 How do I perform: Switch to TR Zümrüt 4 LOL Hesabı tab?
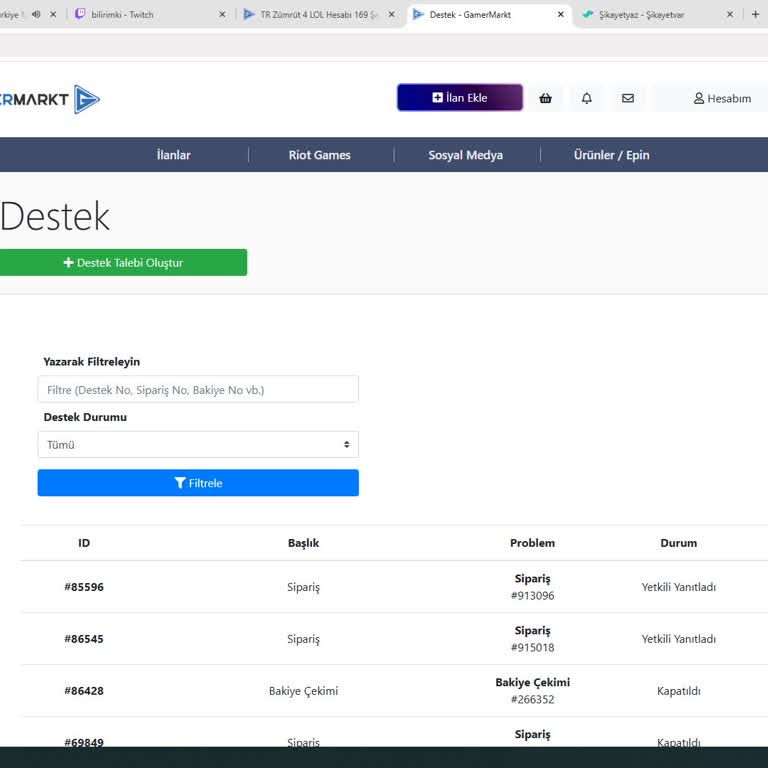(310, 15)
